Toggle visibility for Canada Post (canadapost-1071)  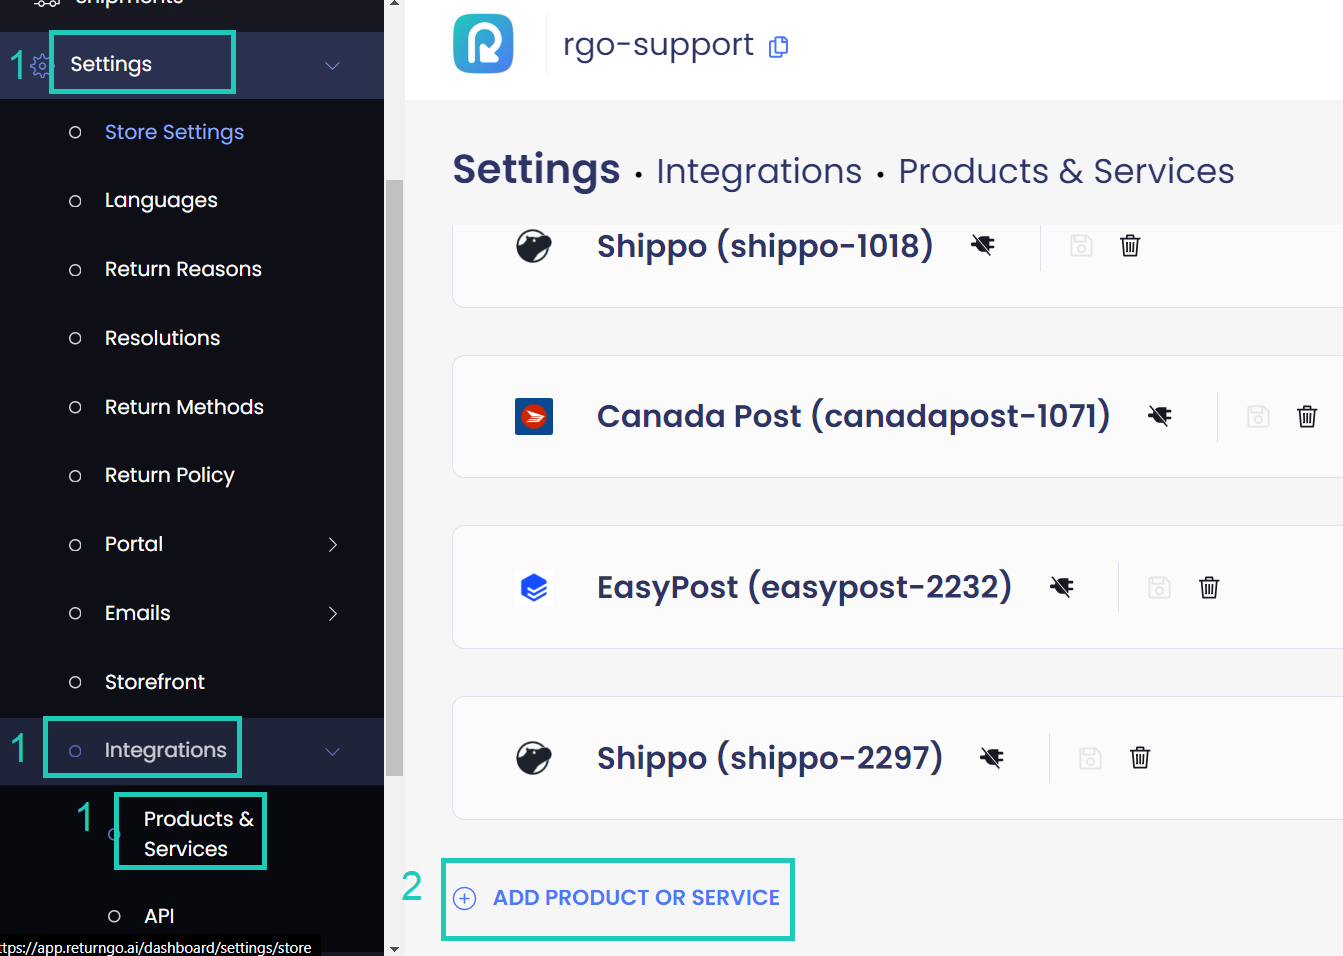1160,416
